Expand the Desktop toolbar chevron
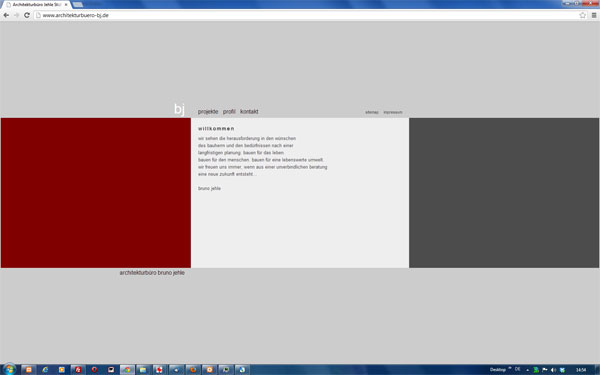The image size is (600, 375). tap(510, 368)
